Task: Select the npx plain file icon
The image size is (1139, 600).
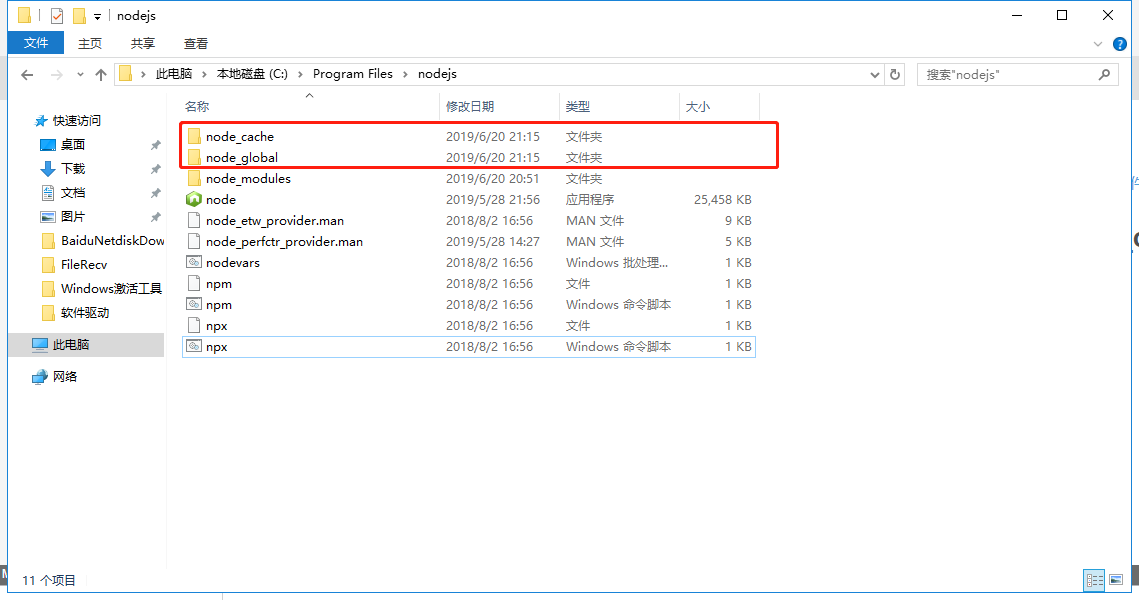Action: 194,325
